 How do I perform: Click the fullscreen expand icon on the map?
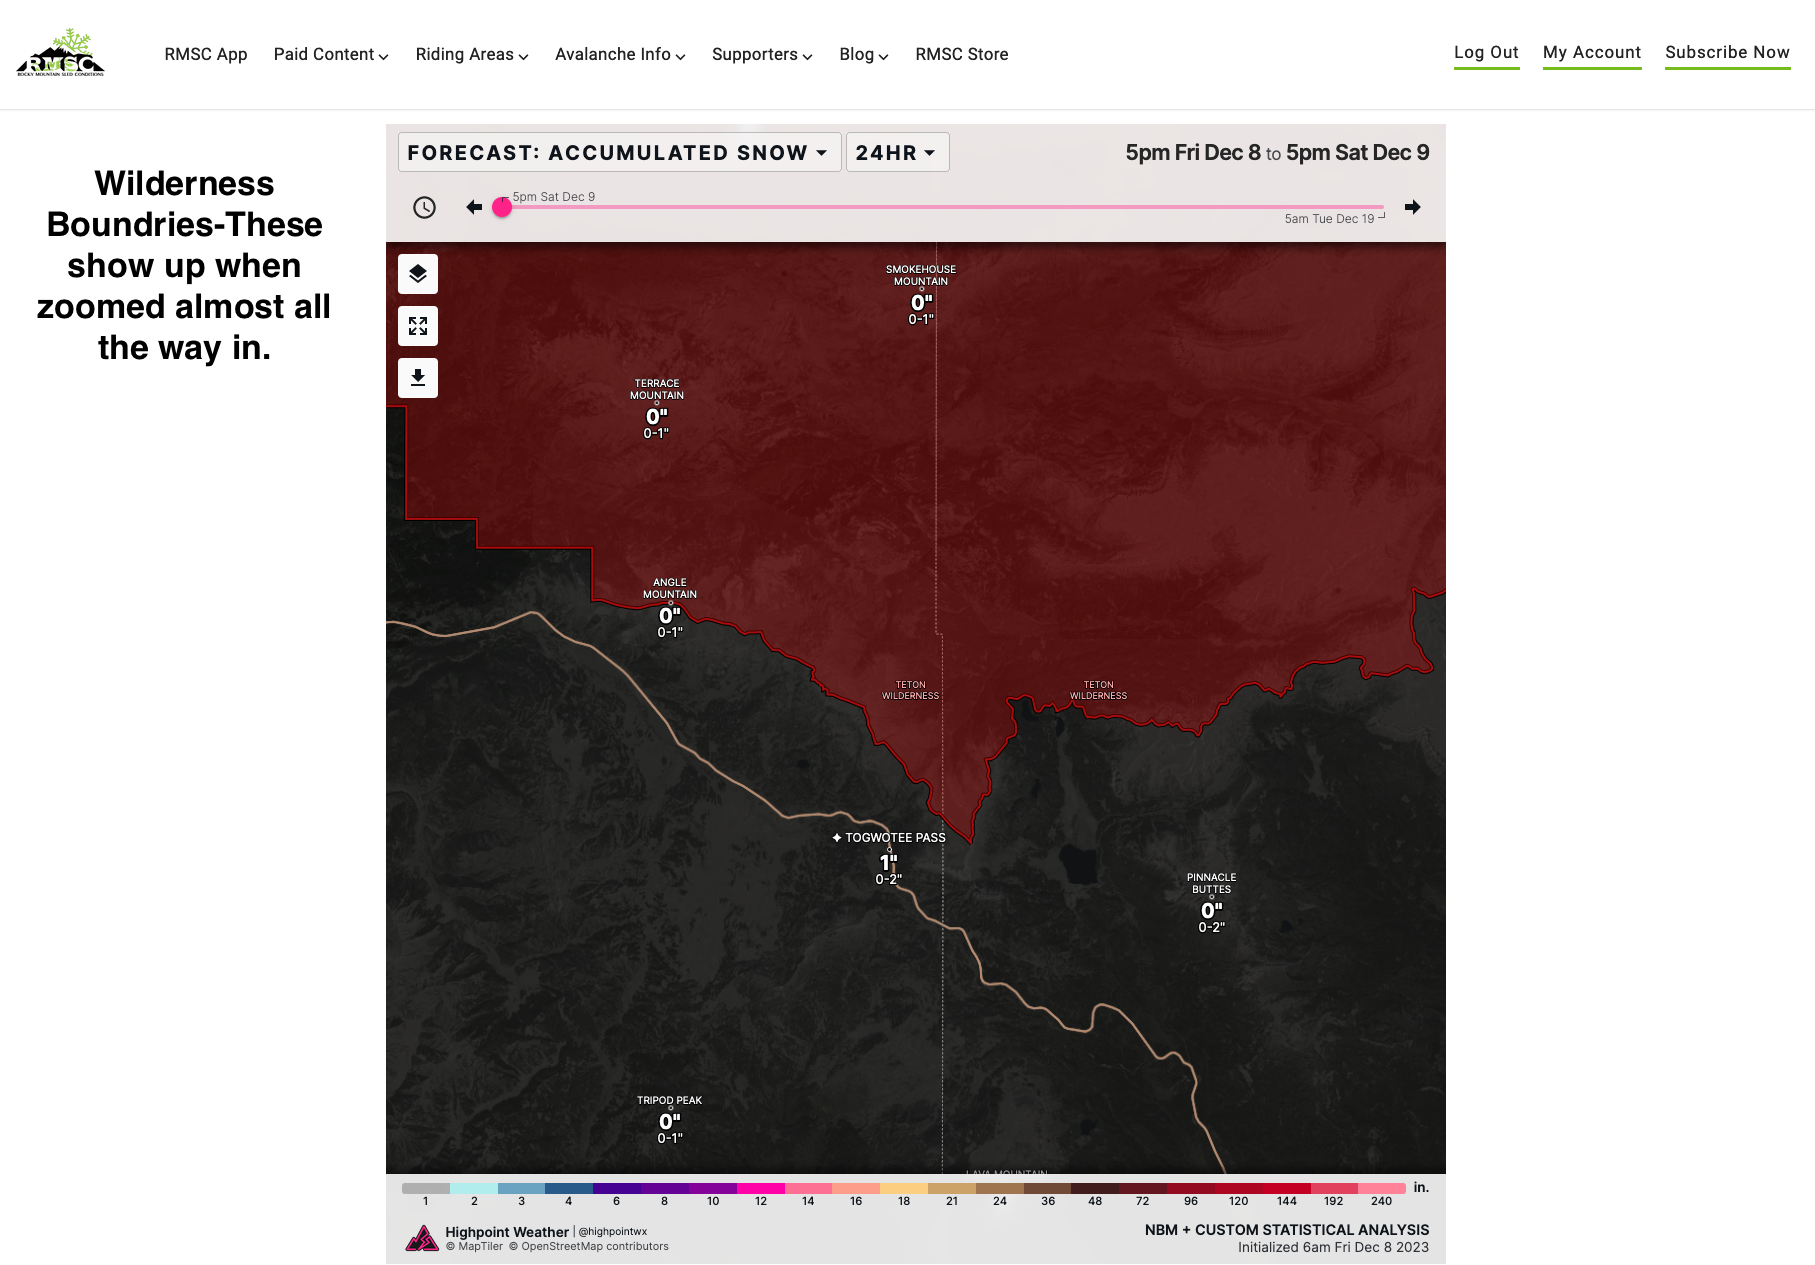418,326
